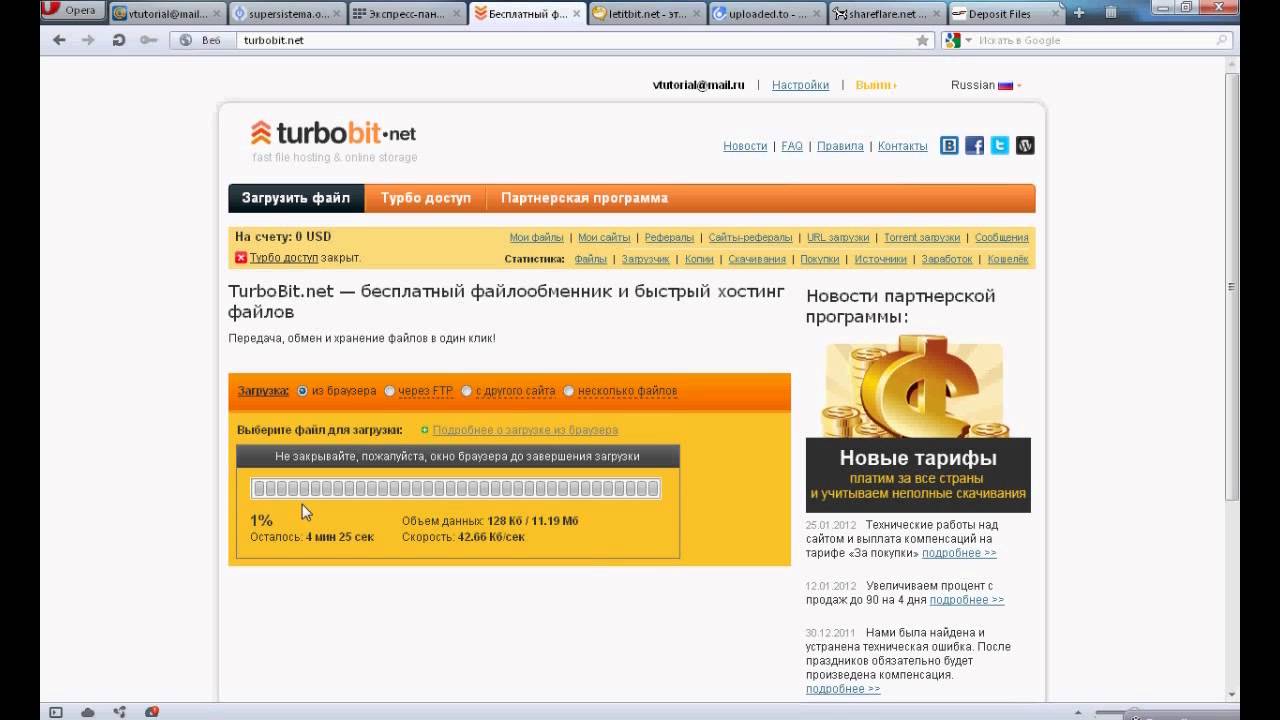Viewport: 1280px width, 720px height.
Task: Open the Facebook social icon
Action: [974, 145]
